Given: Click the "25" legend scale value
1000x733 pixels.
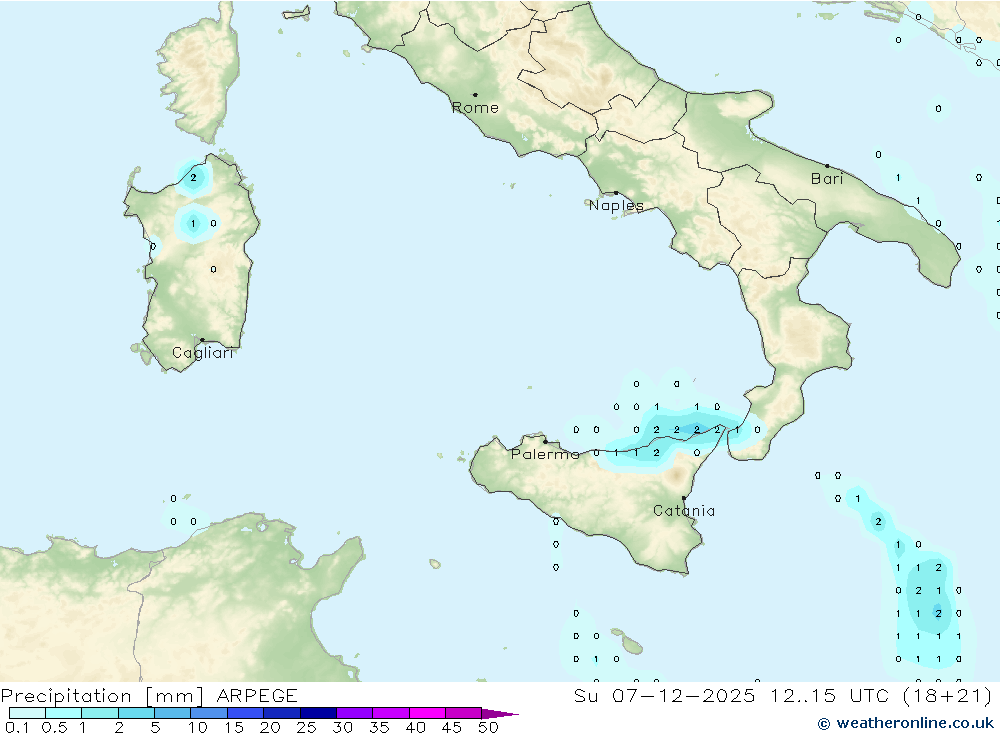Looking at the screenshot, I should coord(306,727).
